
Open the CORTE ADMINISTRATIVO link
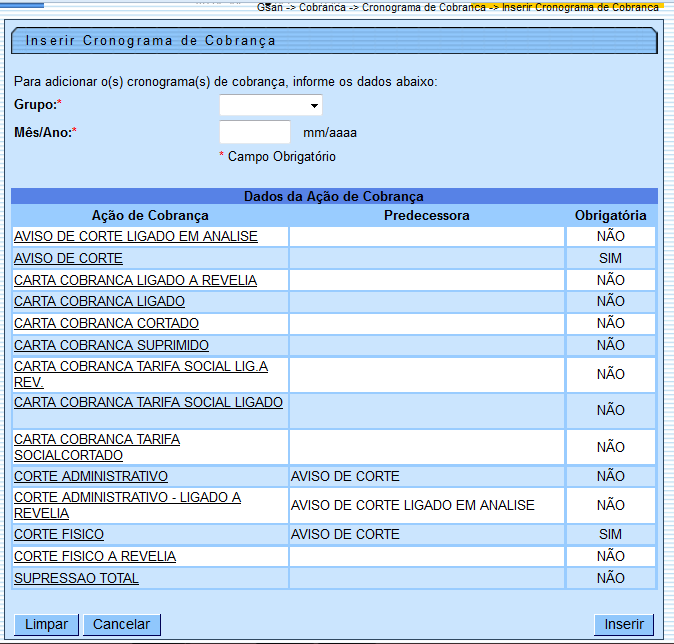[91, 476]
